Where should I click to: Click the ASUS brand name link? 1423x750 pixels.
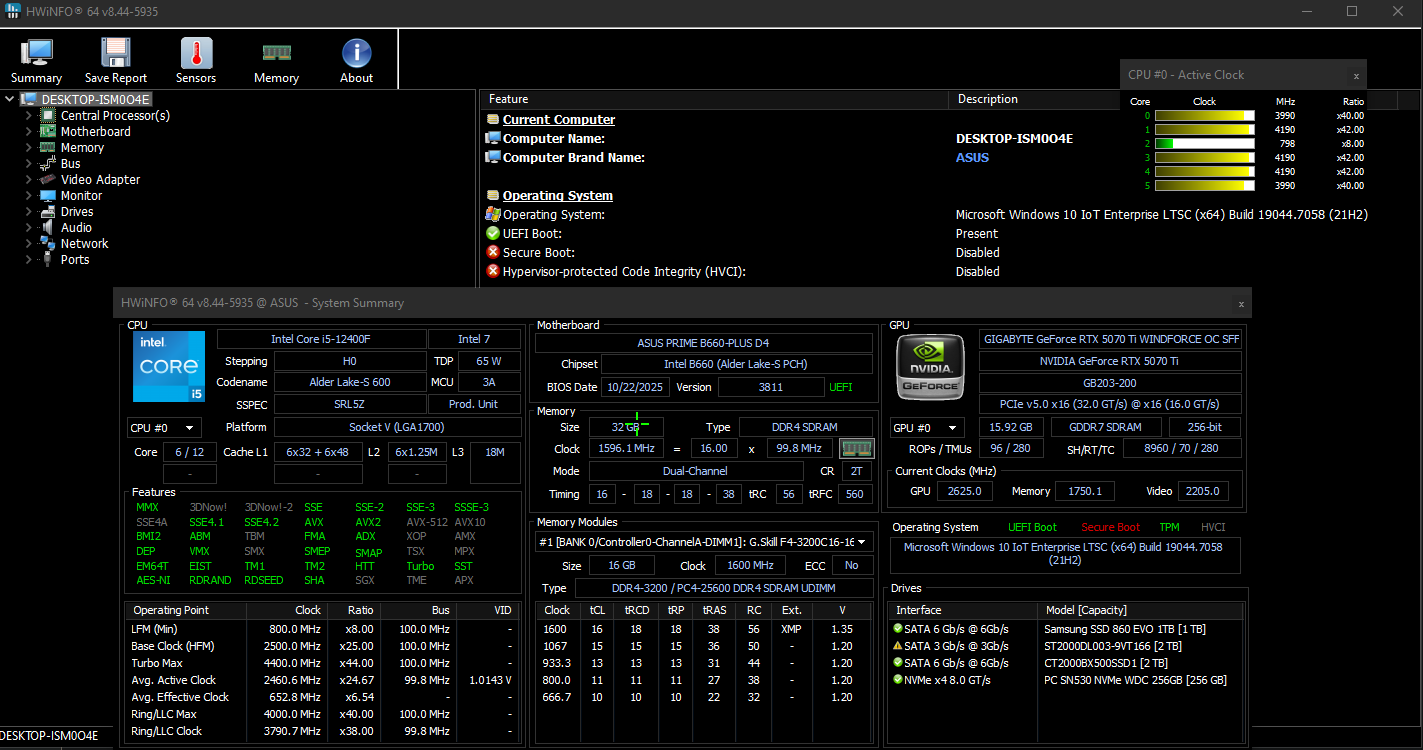[x=972, y=157]
